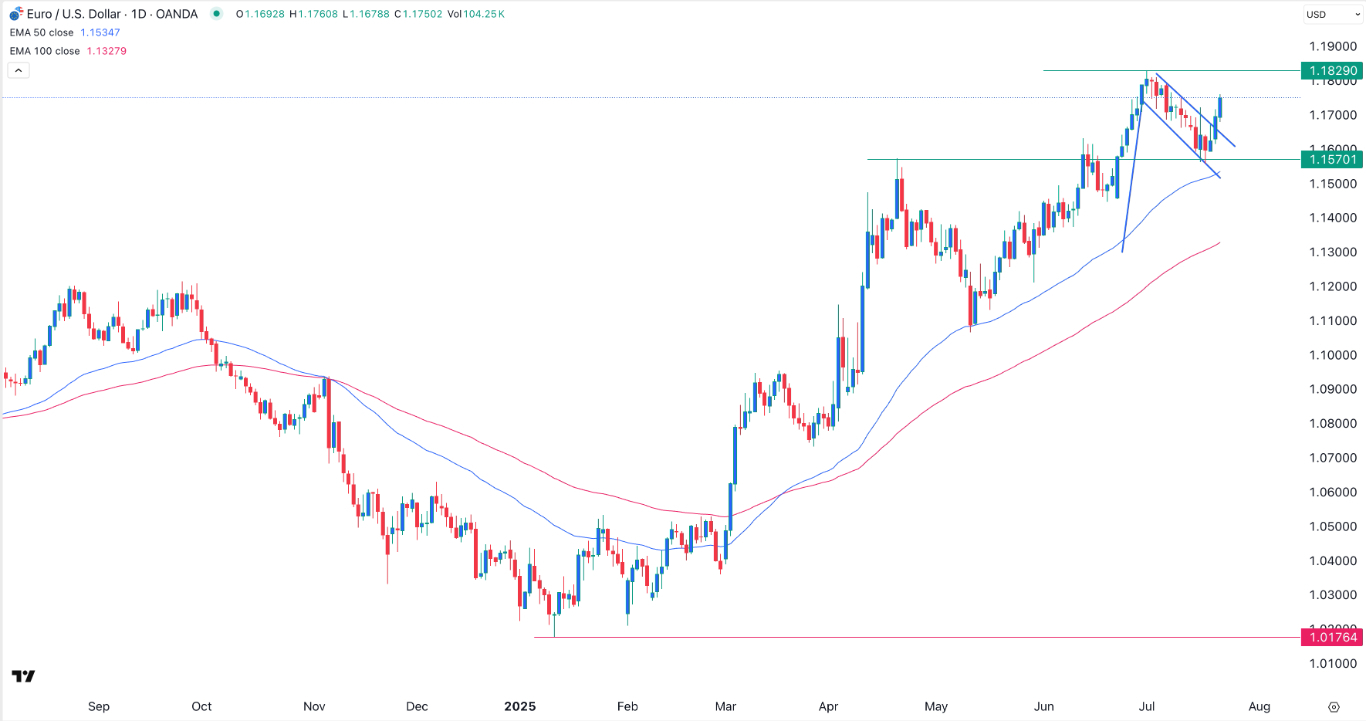The height and width of the screenshot is (721, 1366).
Task: Click the 1.01764 red price label
Action: point(1331,637)
